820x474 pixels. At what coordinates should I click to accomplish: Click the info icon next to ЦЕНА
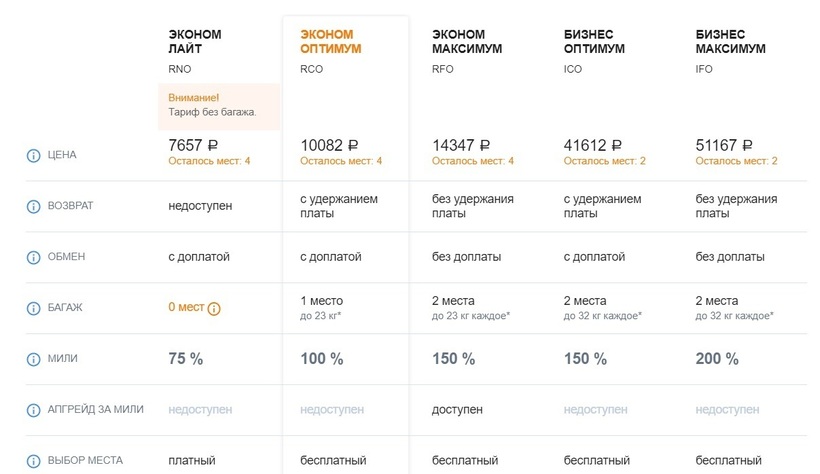click(x=32, y=155)
